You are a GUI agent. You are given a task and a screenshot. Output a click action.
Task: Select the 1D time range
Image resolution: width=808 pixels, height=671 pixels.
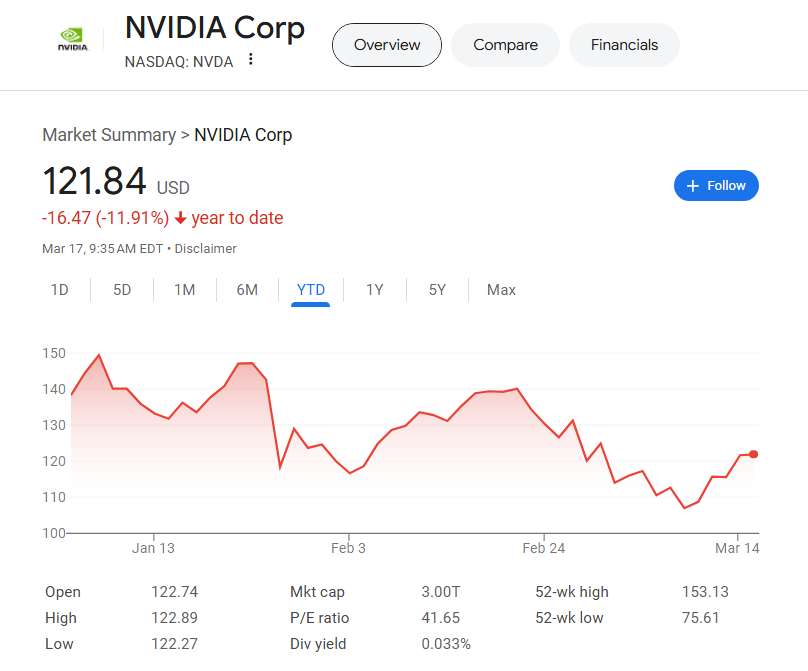[60, 290]
